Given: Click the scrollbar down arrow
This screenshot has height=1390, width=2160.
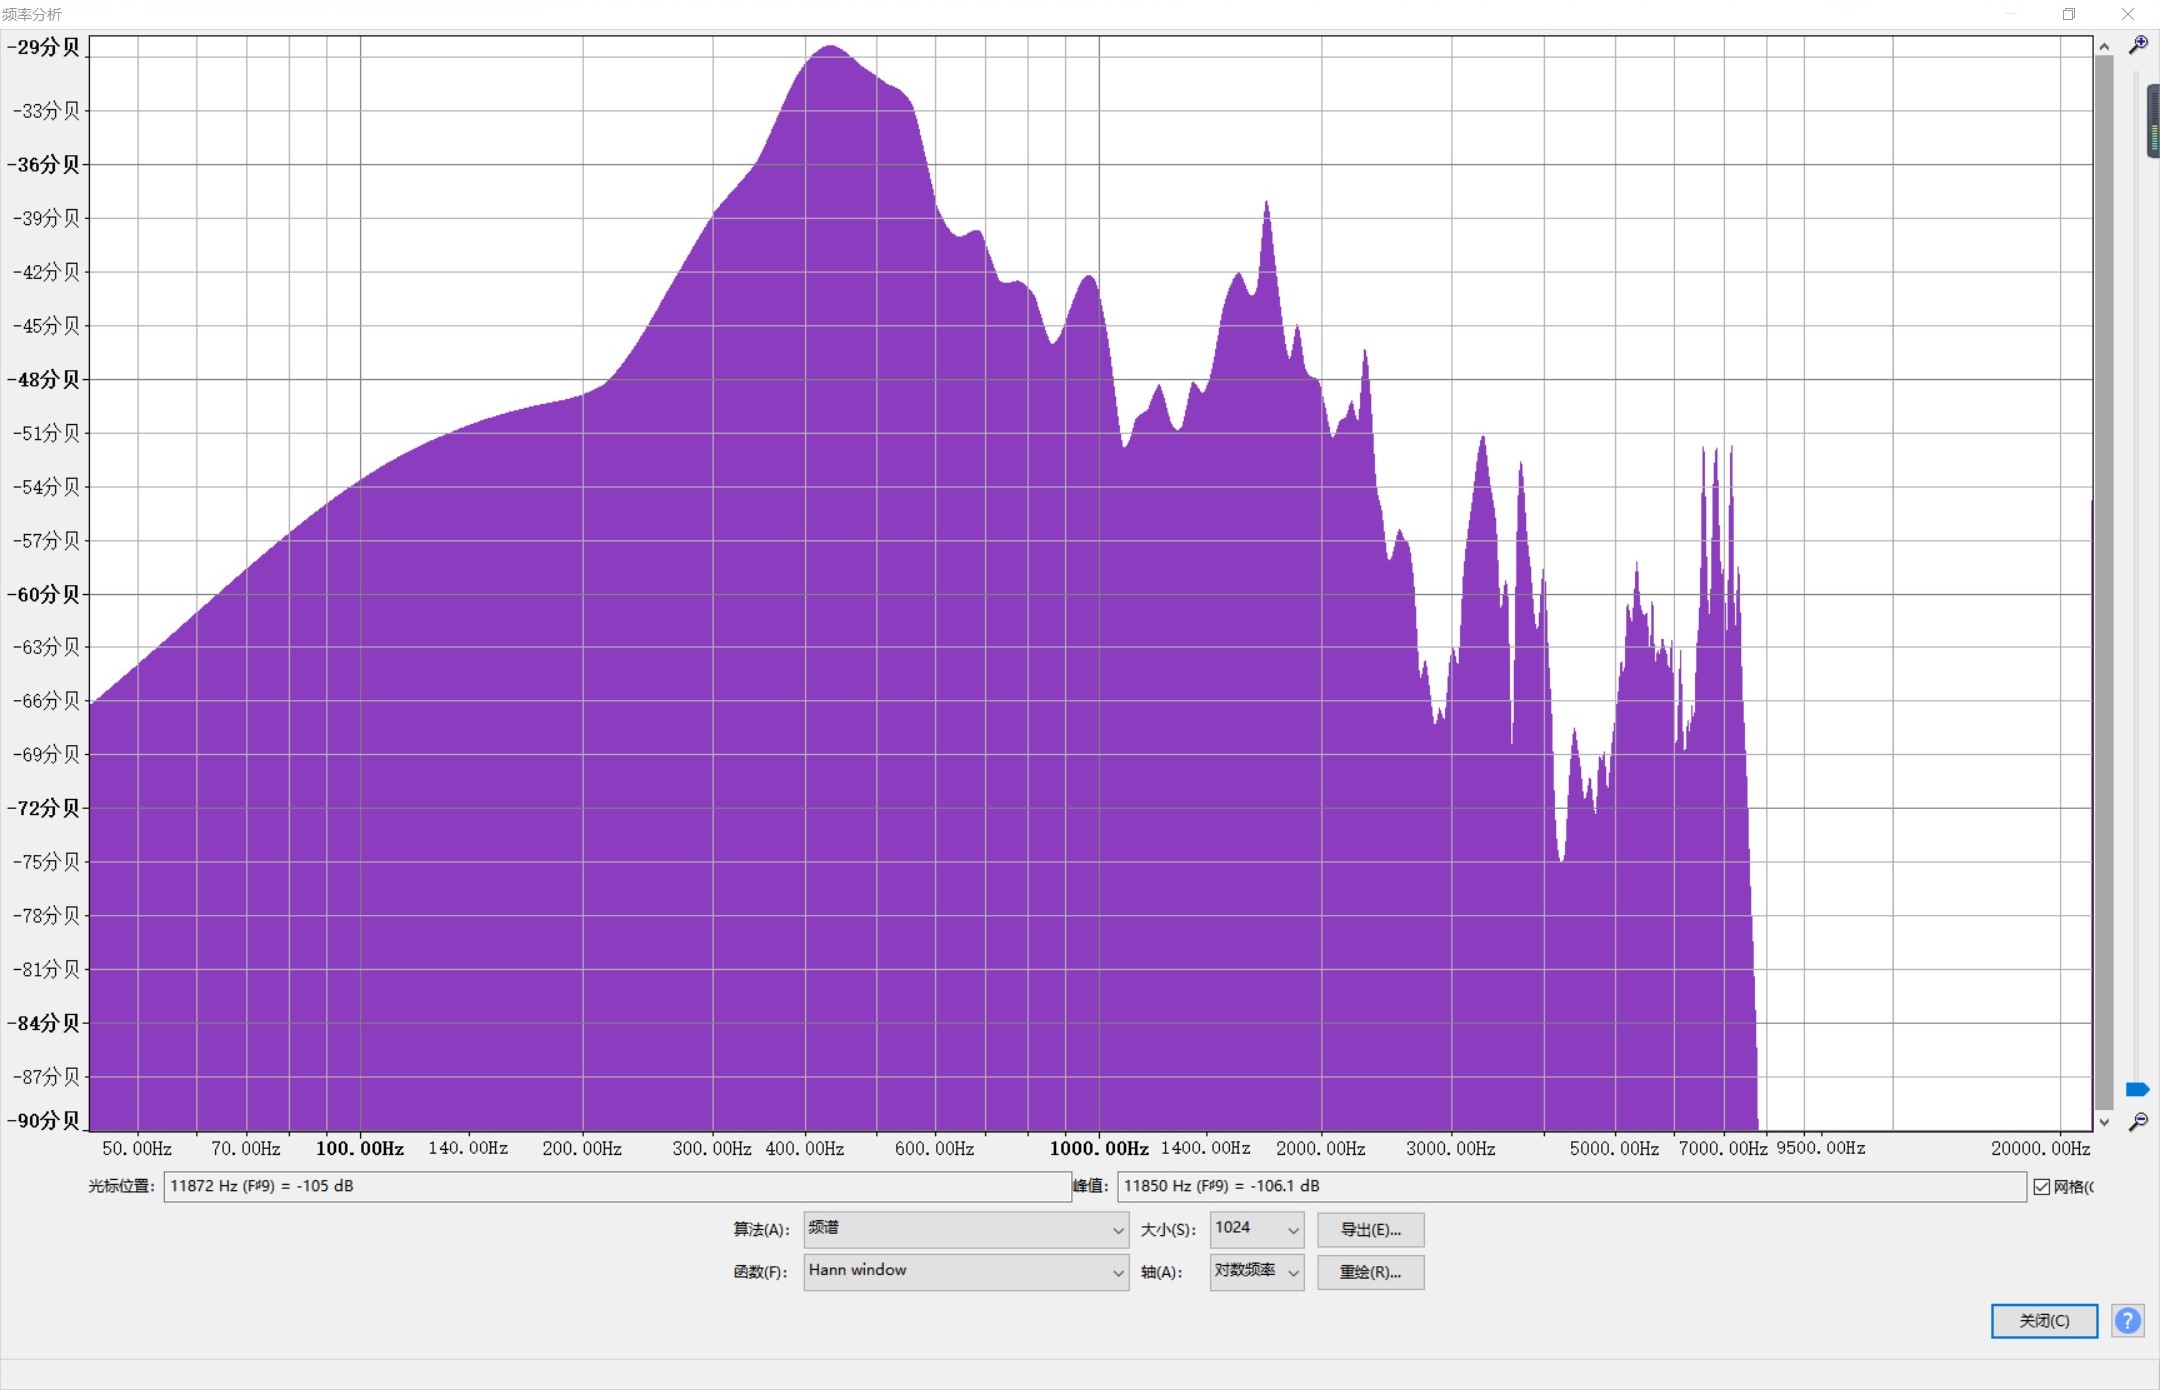Looking at the screenshot, I should point(2104,1122).
